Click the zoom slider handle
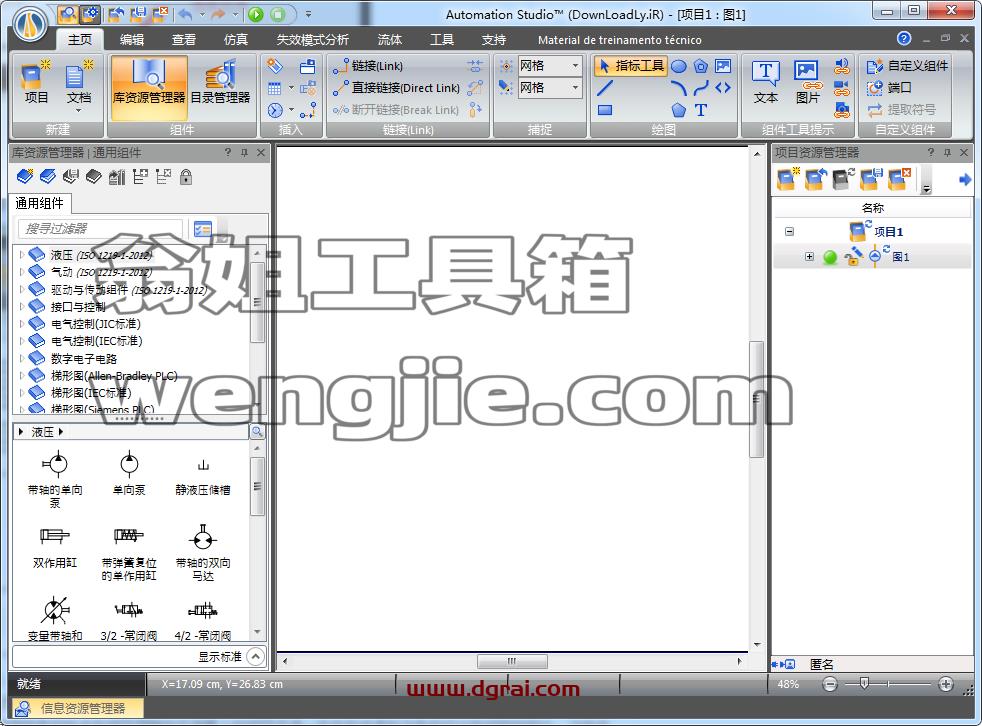 pos(864,684)
